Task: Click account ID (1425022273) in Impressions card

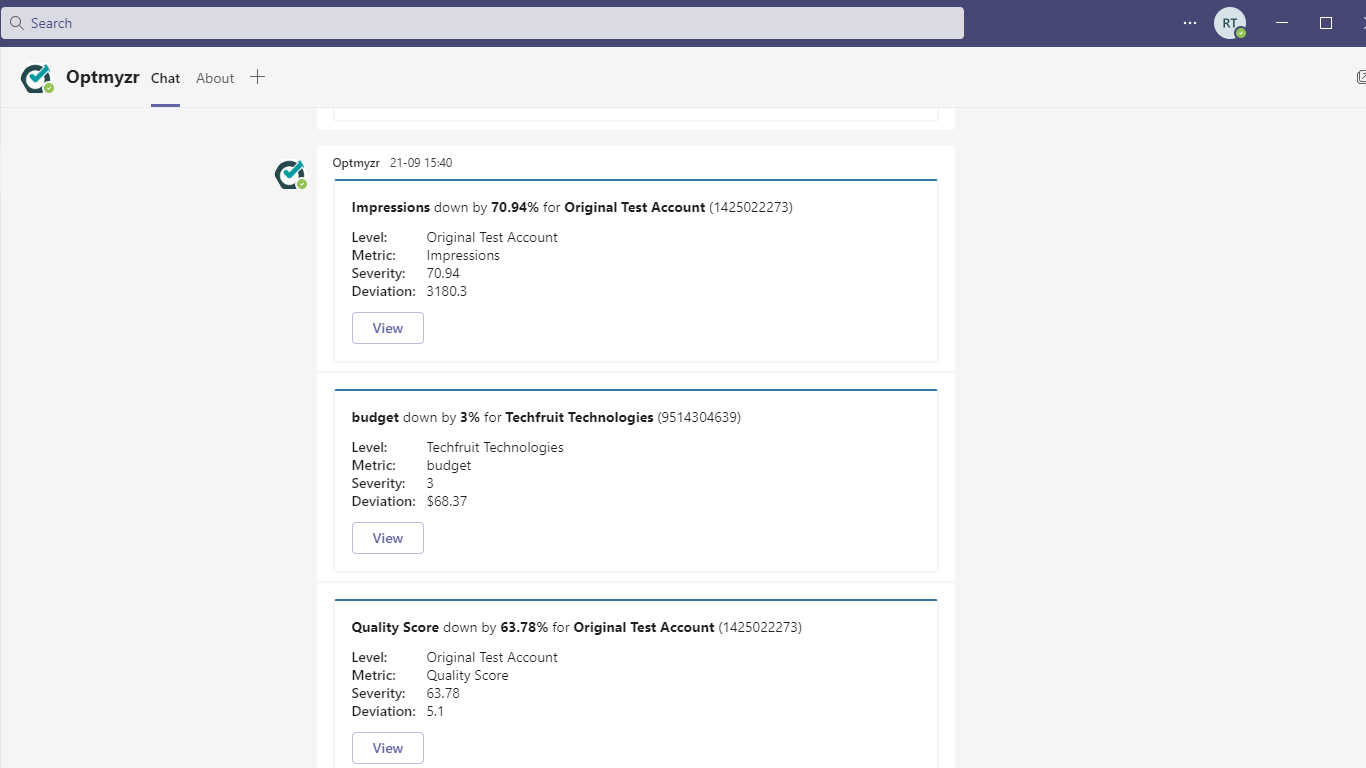Action: tap(751, 207)
